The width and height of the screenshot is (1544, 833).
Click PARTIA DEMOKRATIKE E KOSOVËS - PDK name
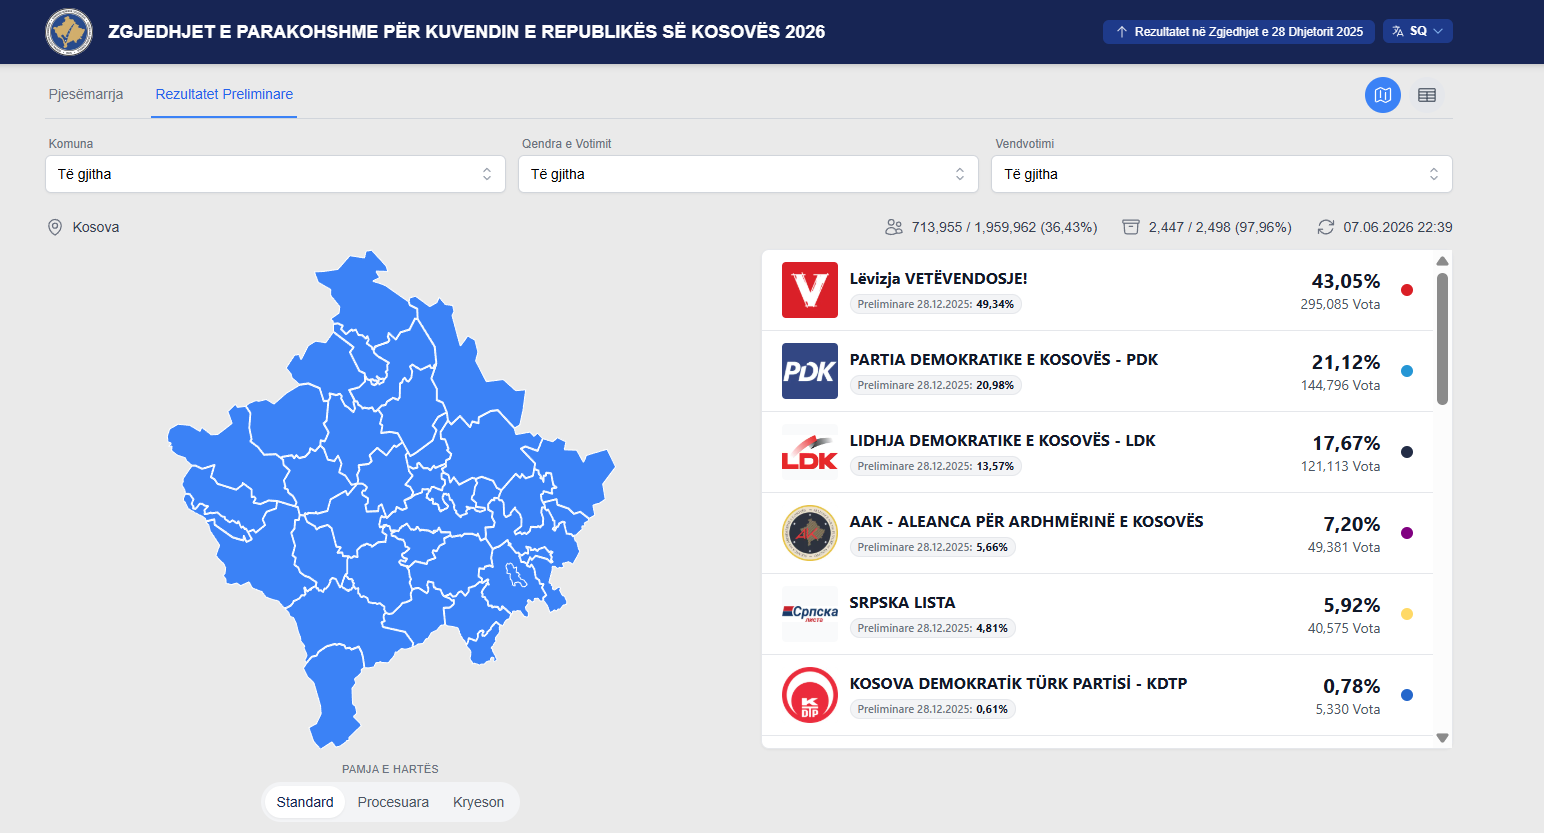1004,360
